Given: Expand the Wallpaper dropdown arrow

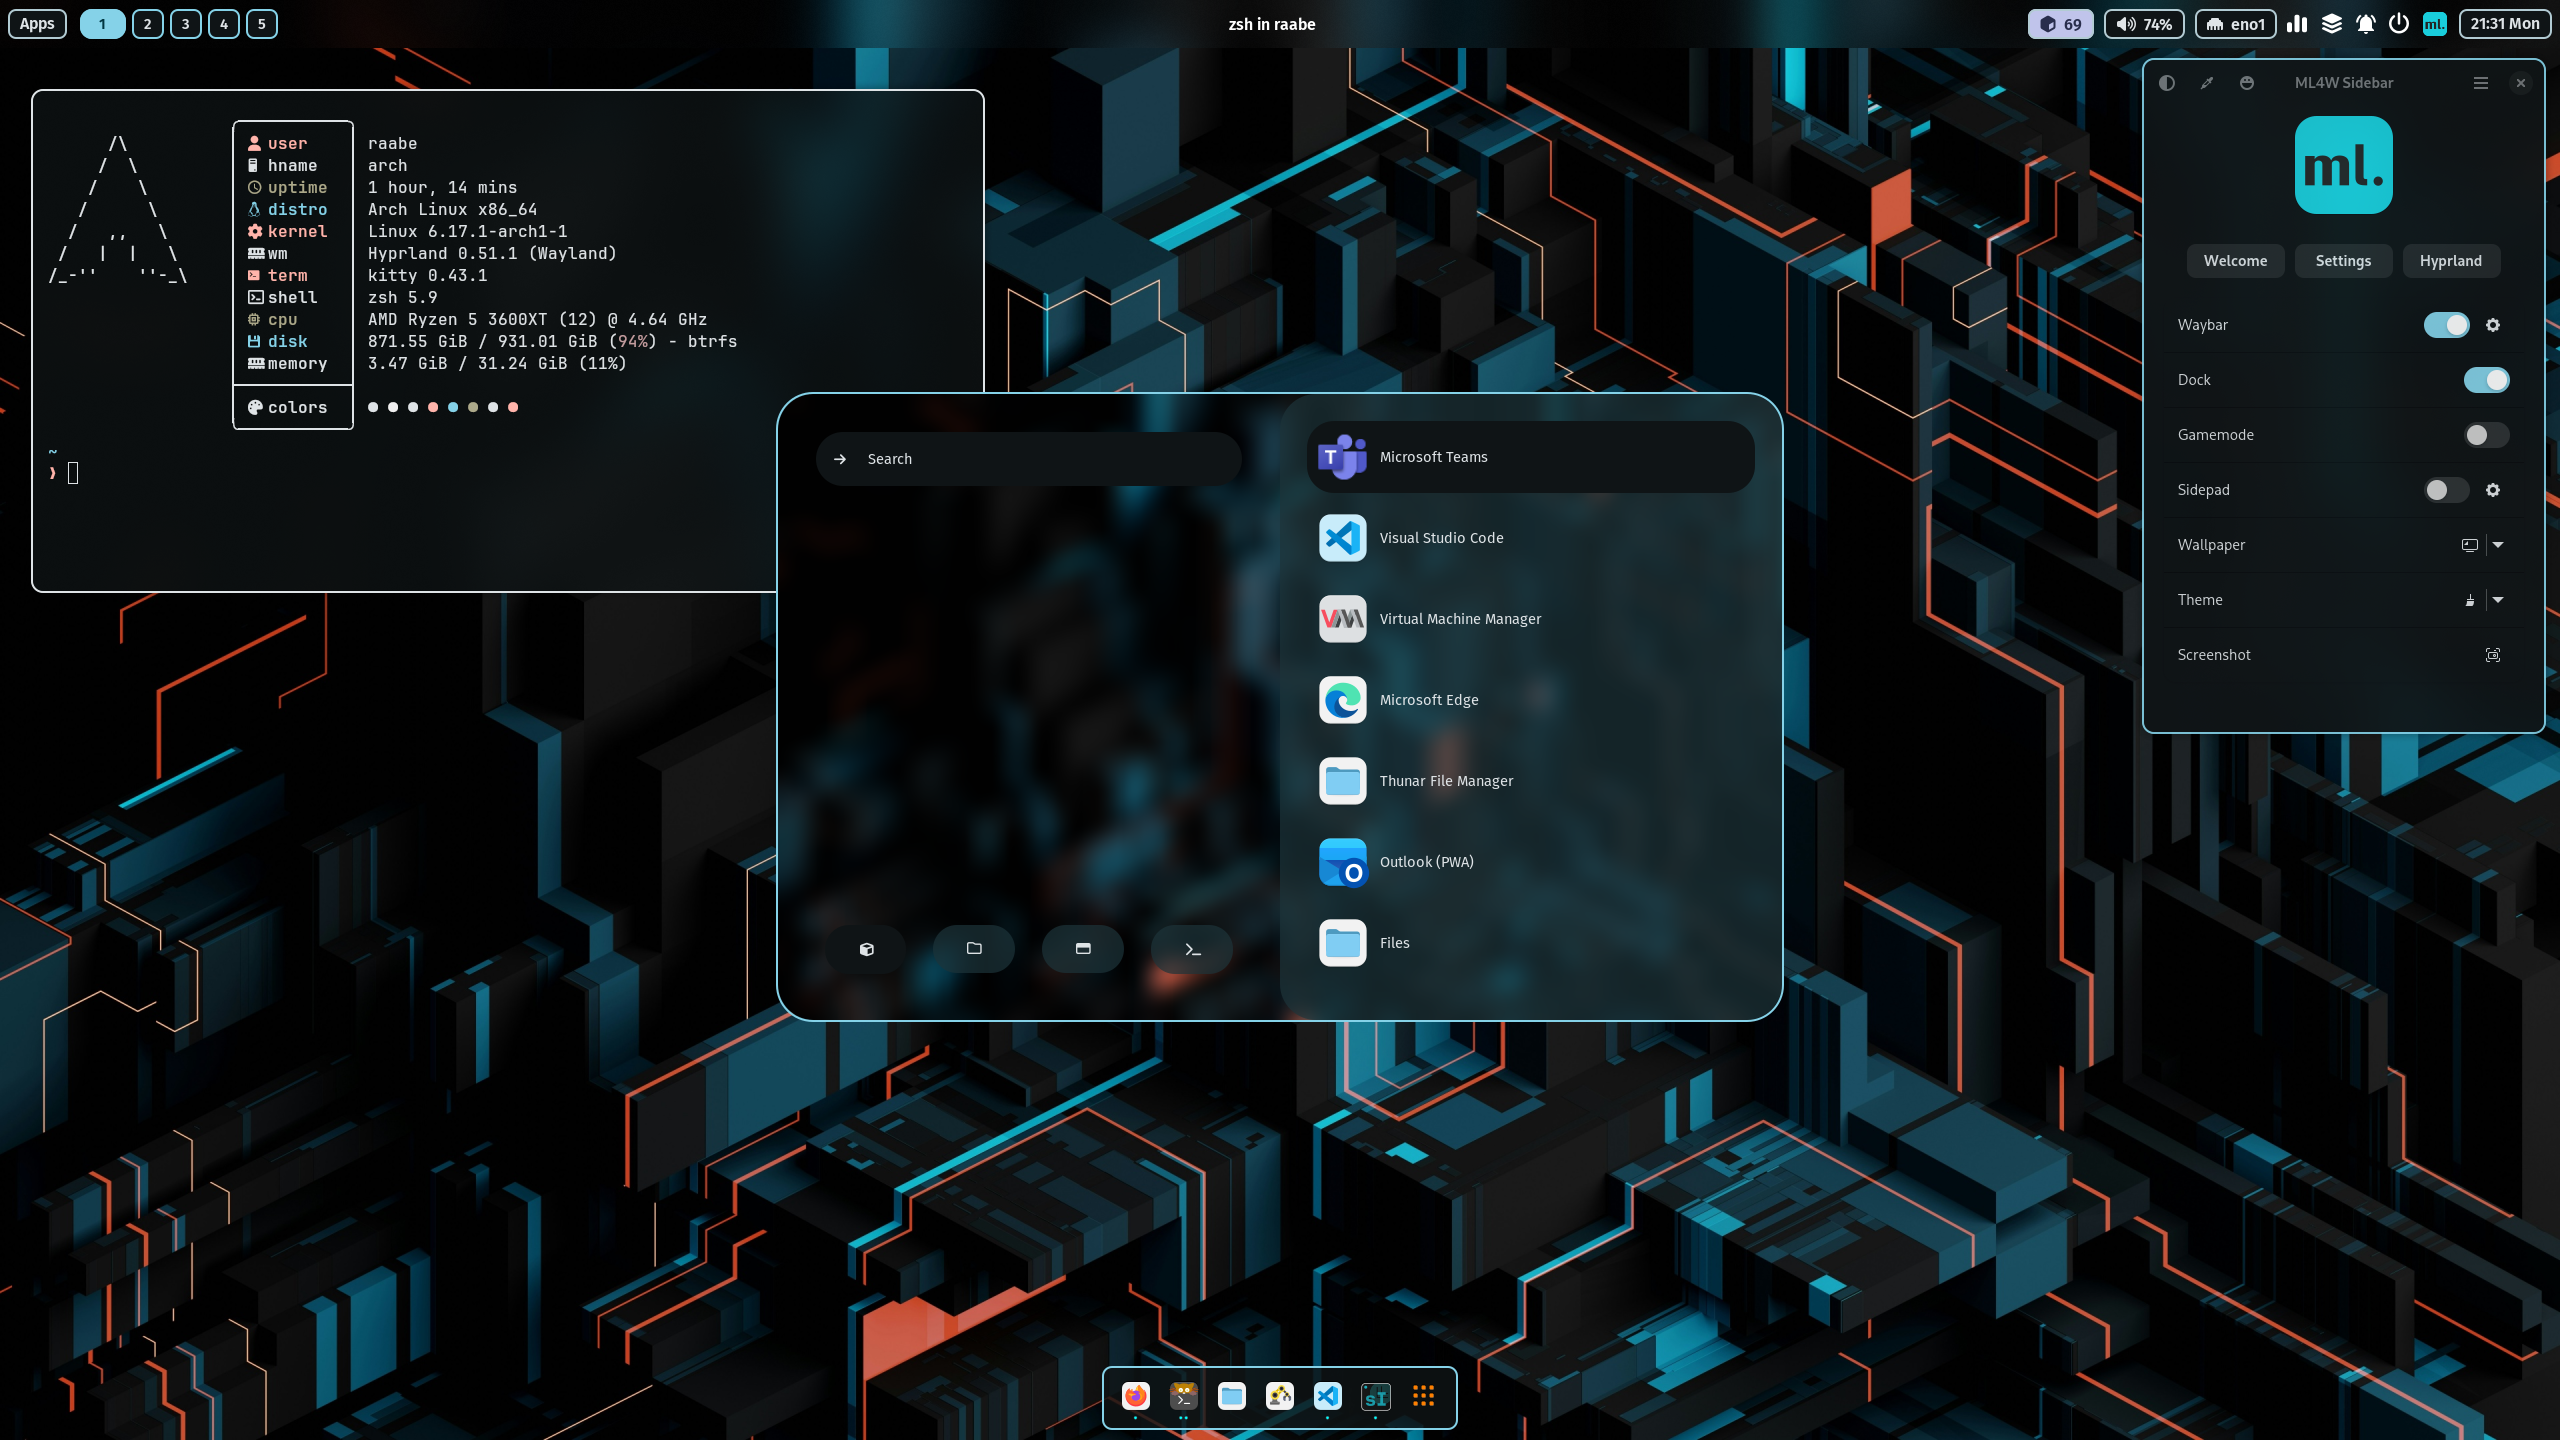Looking at the screenshot, I should tap(2498, 545).
